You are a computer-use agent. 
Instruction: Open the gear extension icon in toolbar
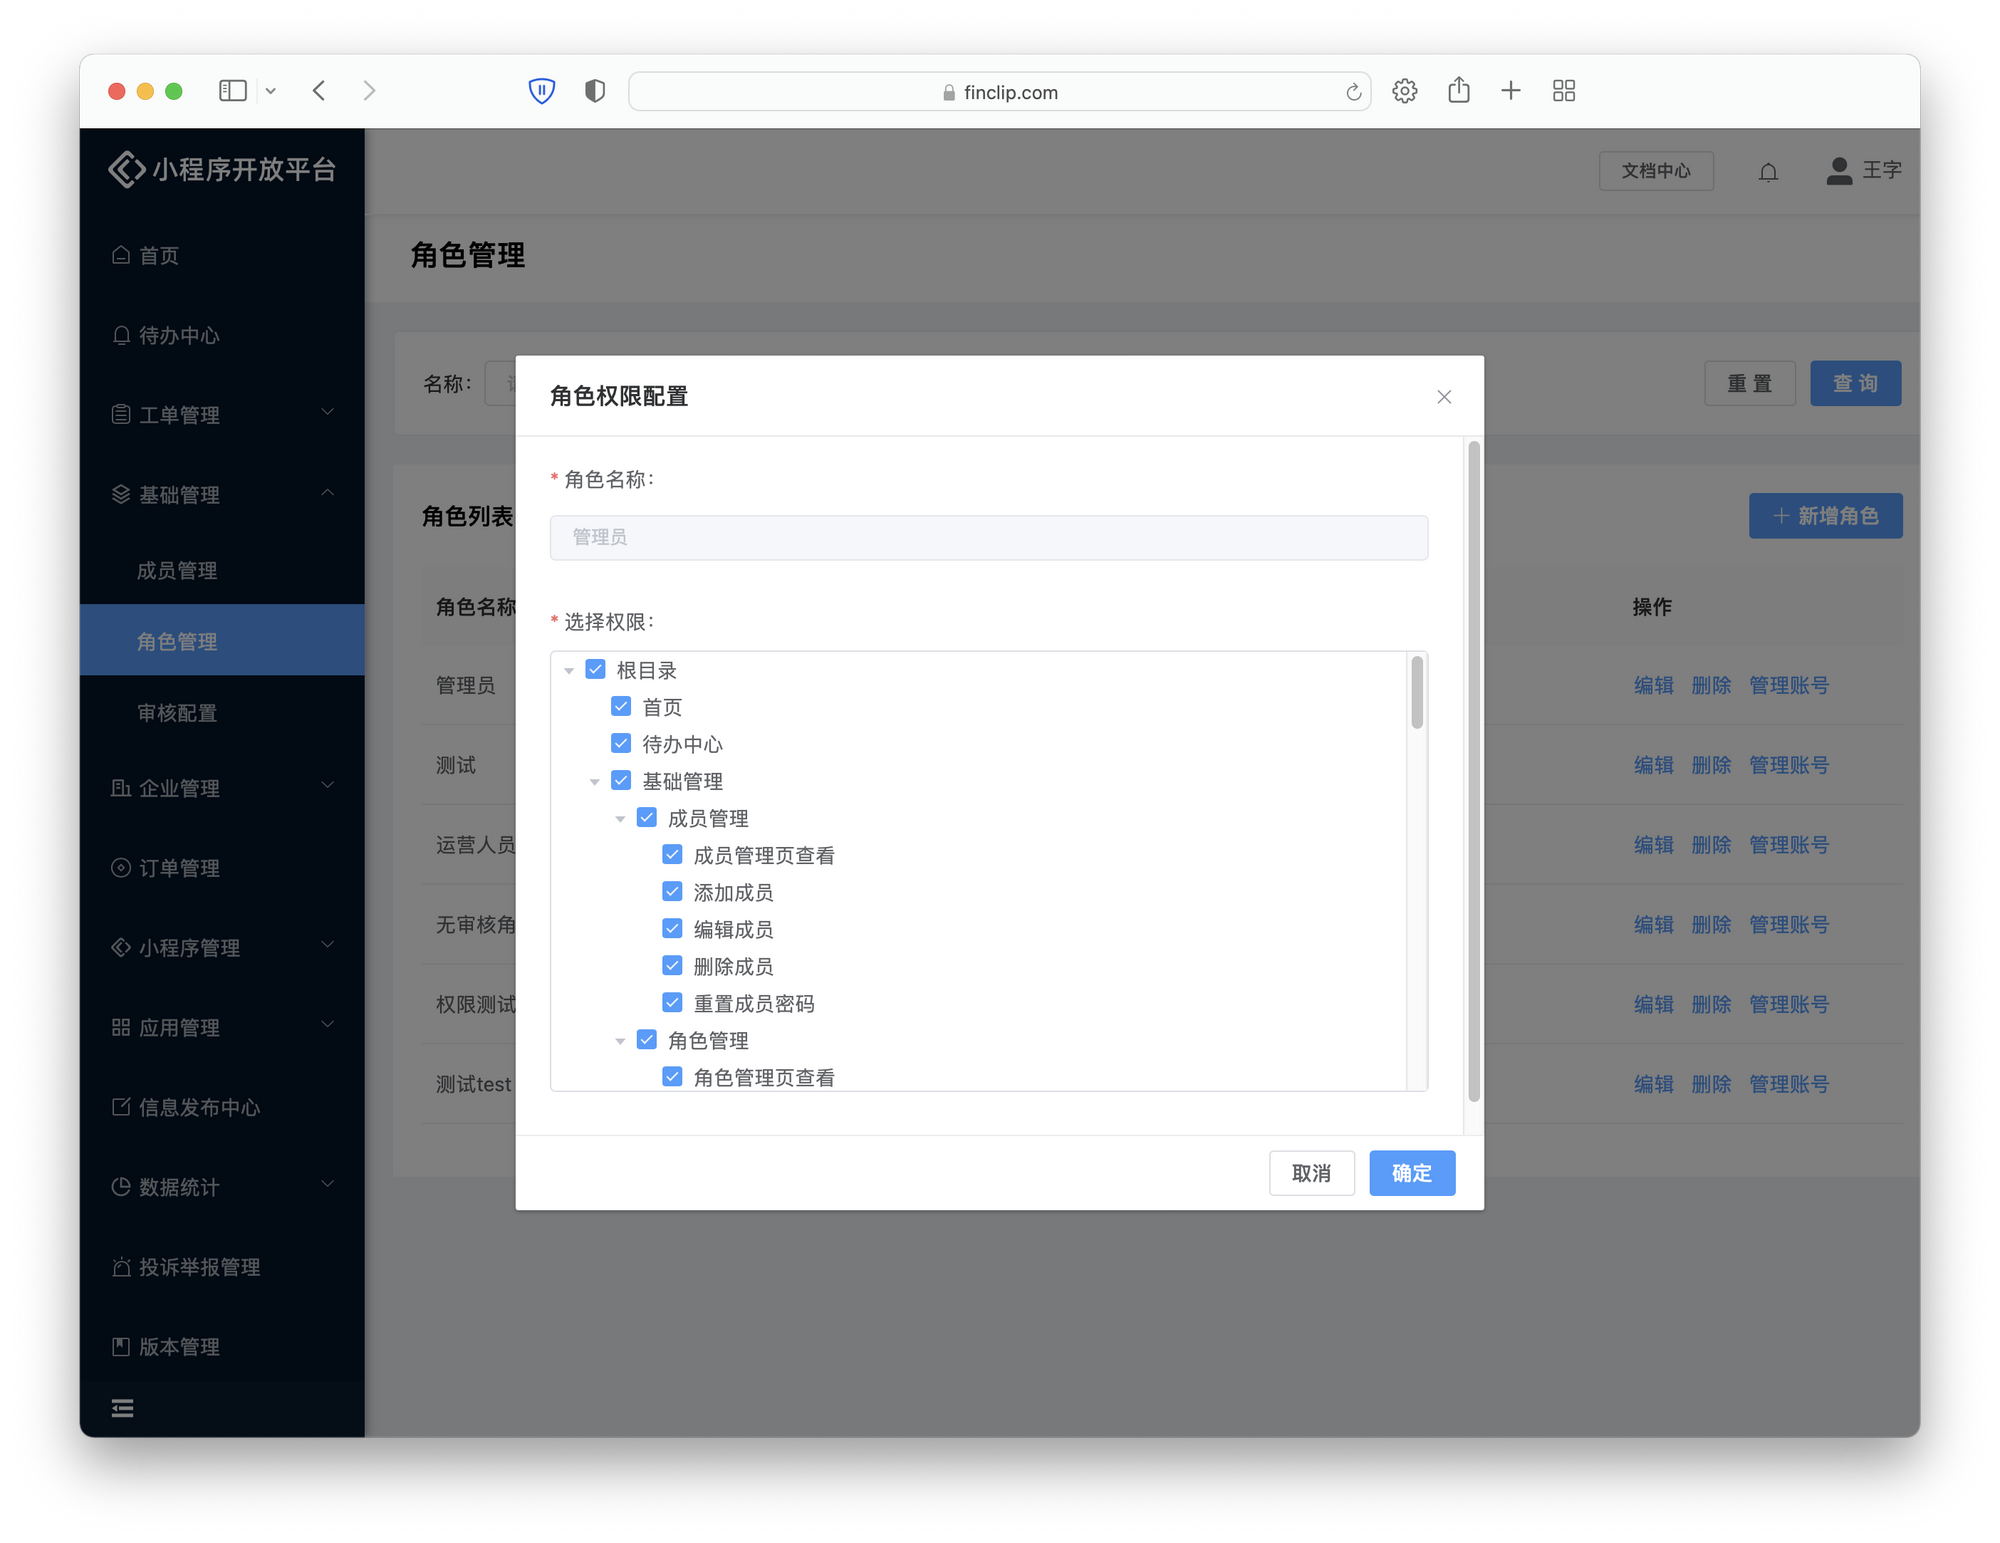(x=1404, y=91)
